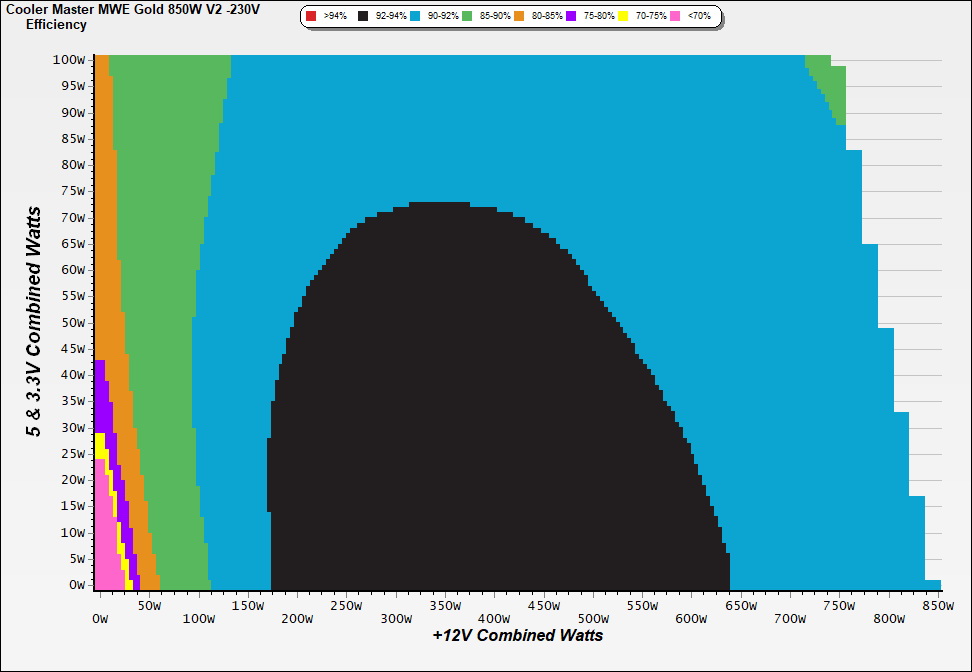
Task: Click the 5 & 3.3V Combined Watts label
Action: [34, 322]
